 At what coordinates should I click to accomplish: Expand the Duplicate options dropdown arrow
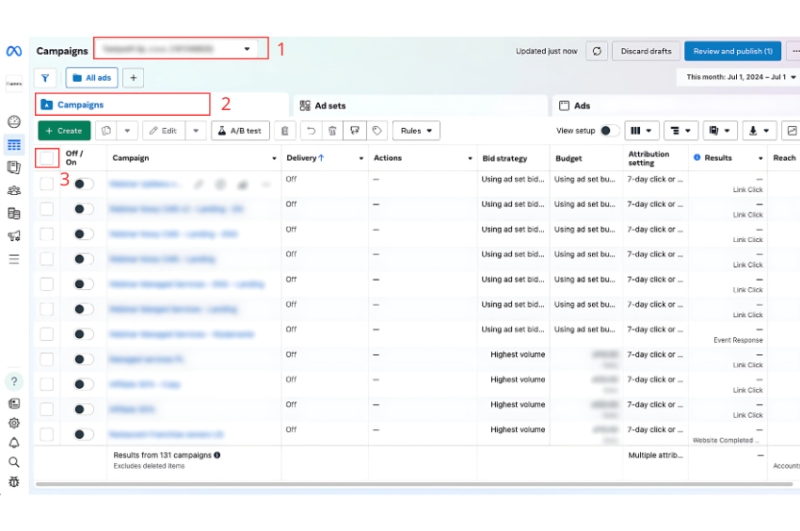tap(127, 131)
